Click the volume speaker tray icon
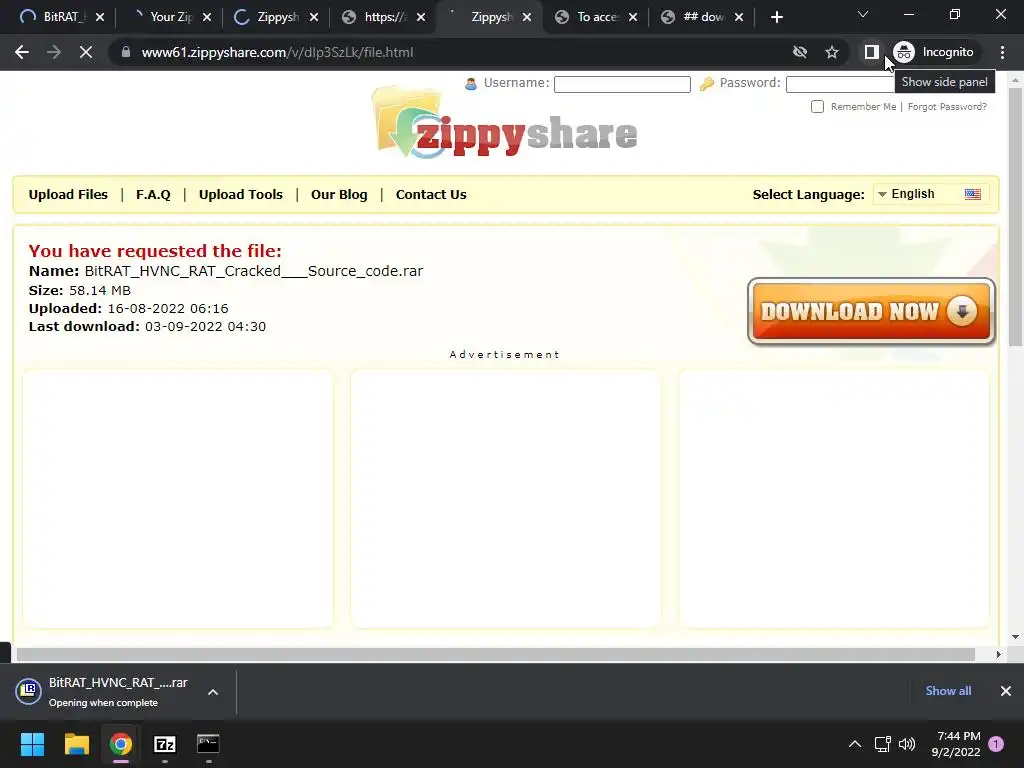Viewport: 1024px width, 768px height. [x=907, y=744]
